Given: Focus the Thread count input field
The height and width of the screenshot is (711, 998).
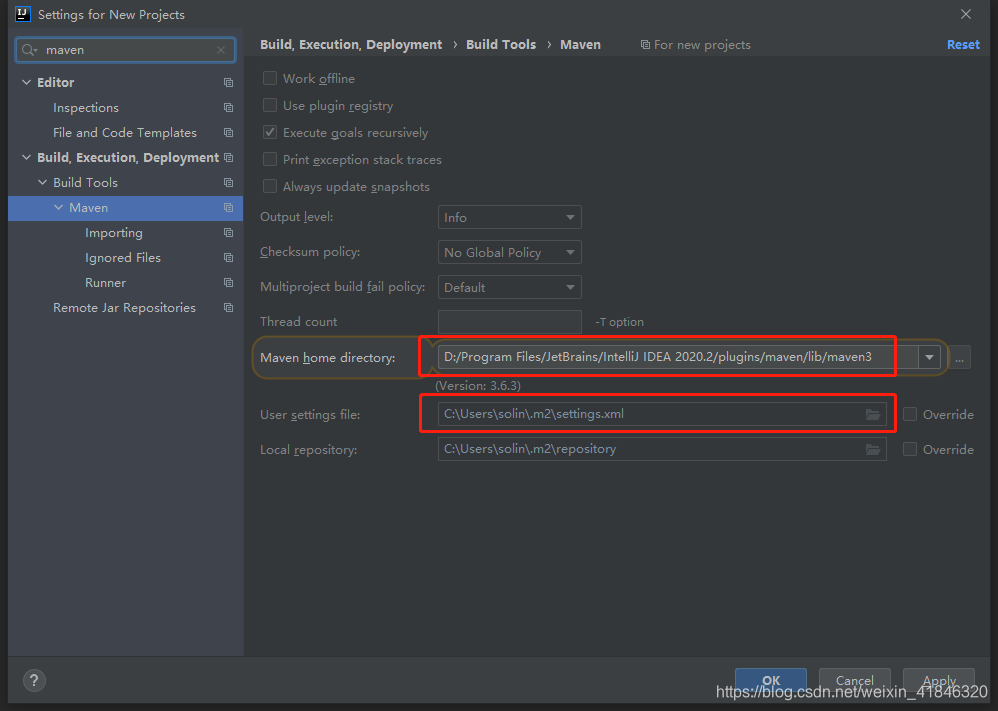Looking at the screenshot, I should point(509,322).
